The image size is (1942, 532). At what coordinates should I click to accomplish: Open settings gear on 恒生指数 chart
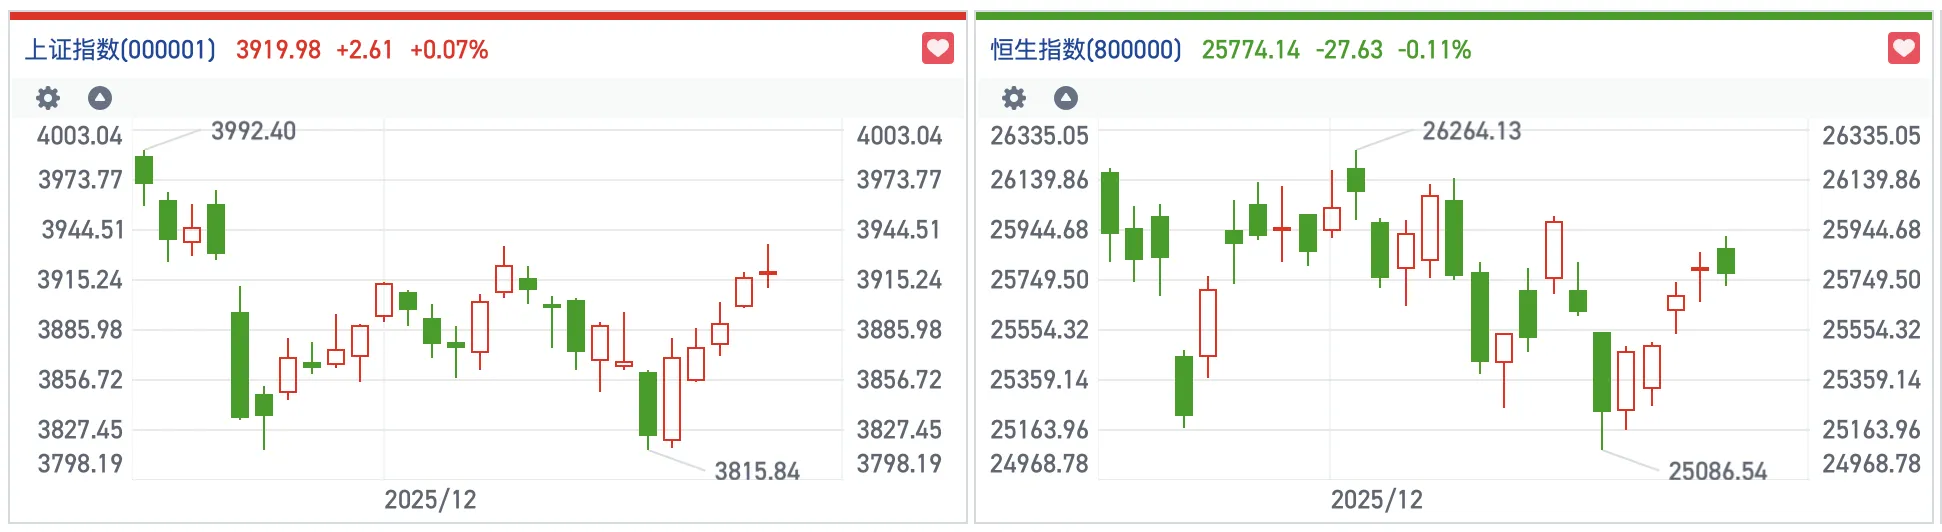(x=1014, y=98)
